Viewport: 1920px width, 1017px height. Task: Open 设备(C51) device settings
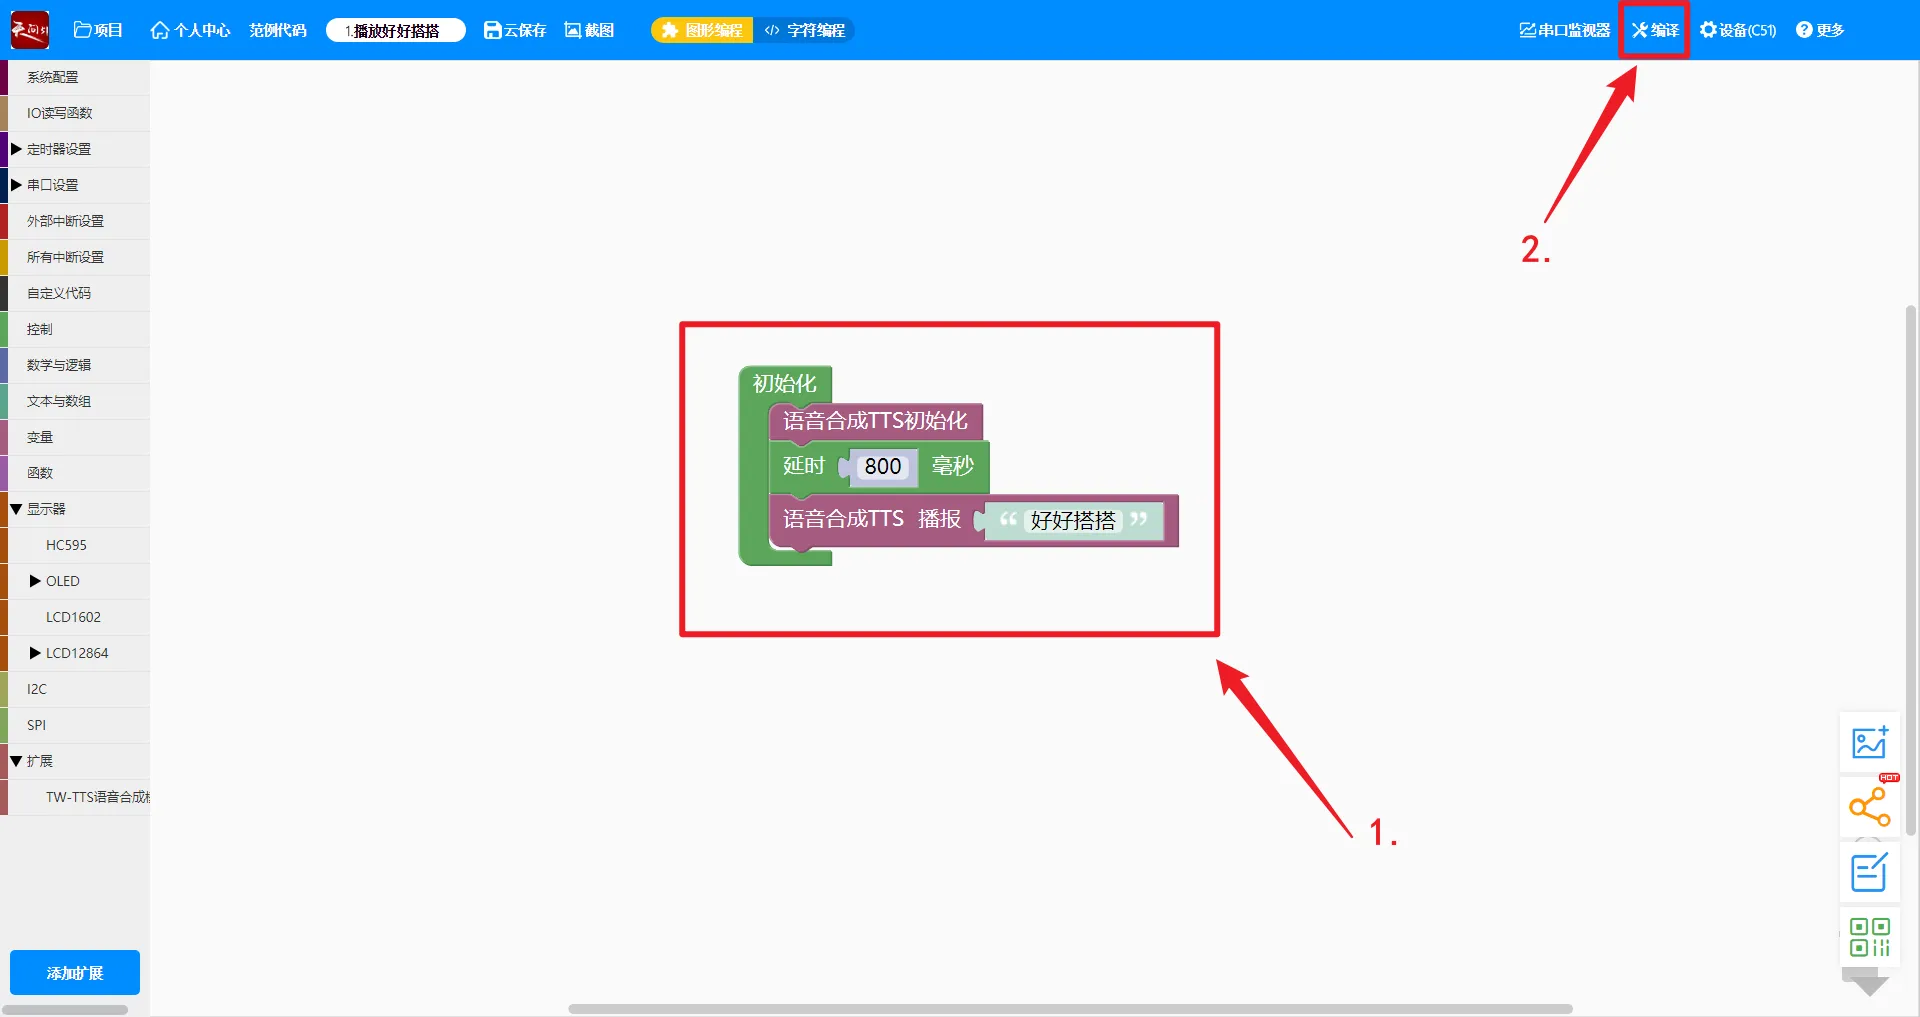[1738, 30]
